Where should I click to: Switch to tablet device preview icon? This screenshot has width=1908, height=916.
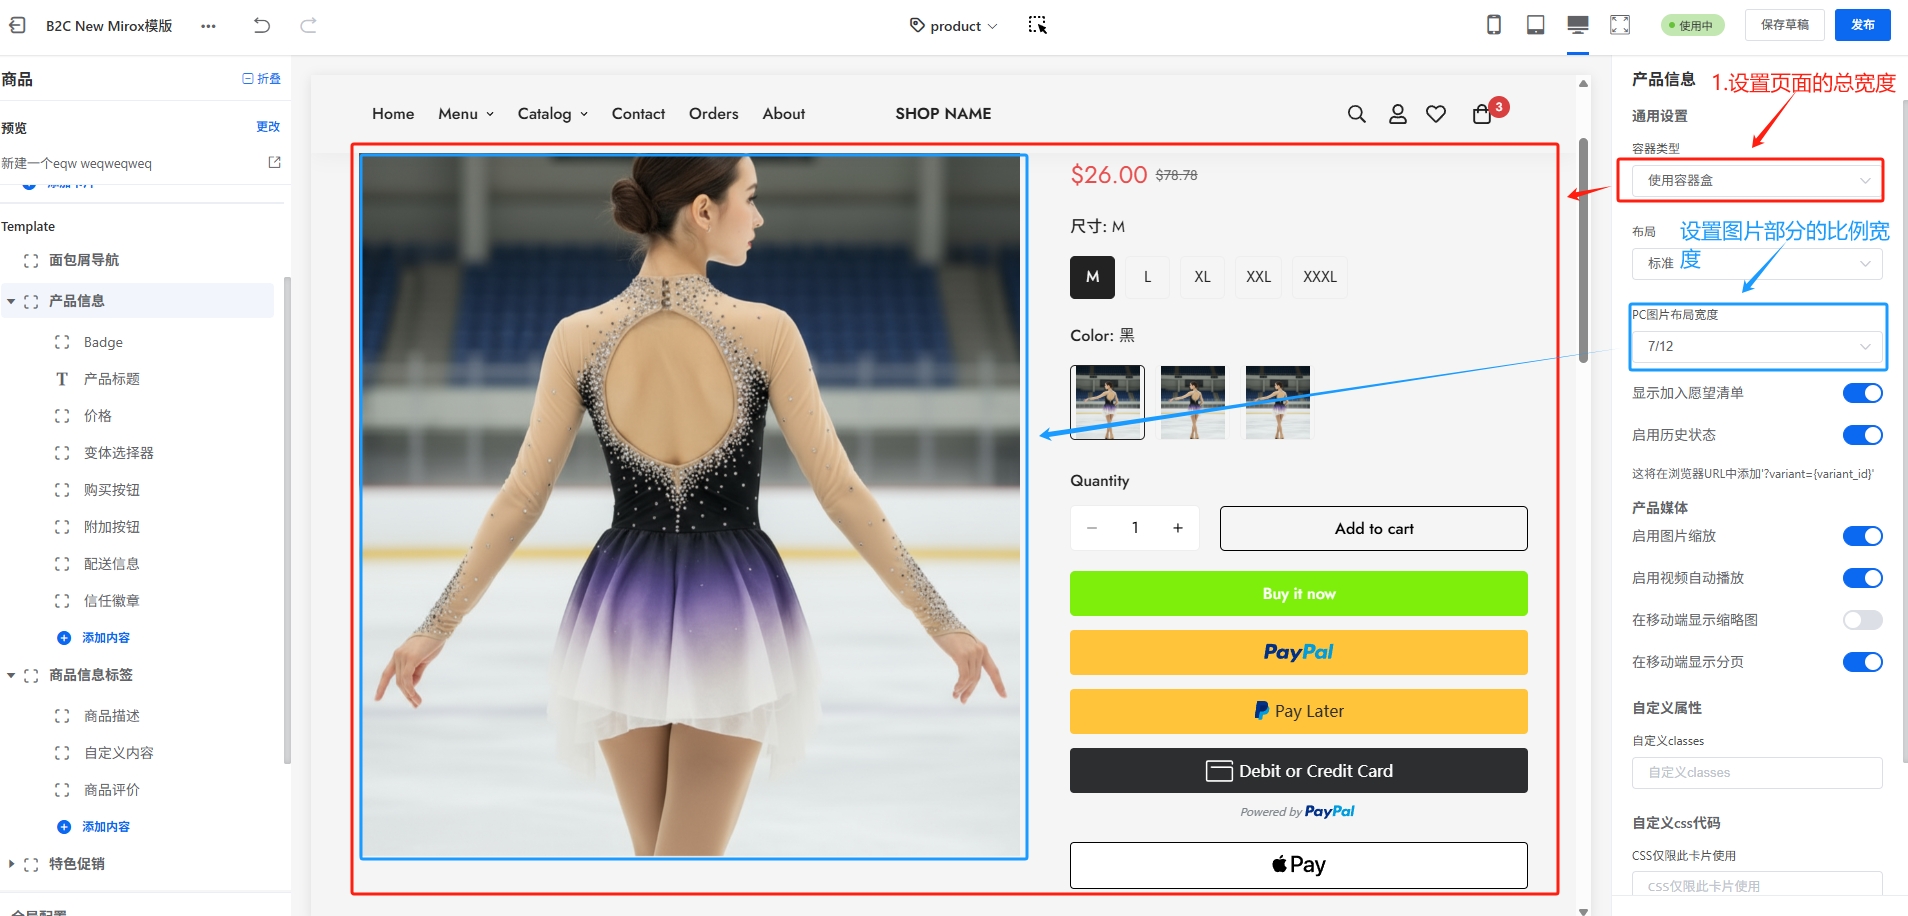tap(1535, 25)
